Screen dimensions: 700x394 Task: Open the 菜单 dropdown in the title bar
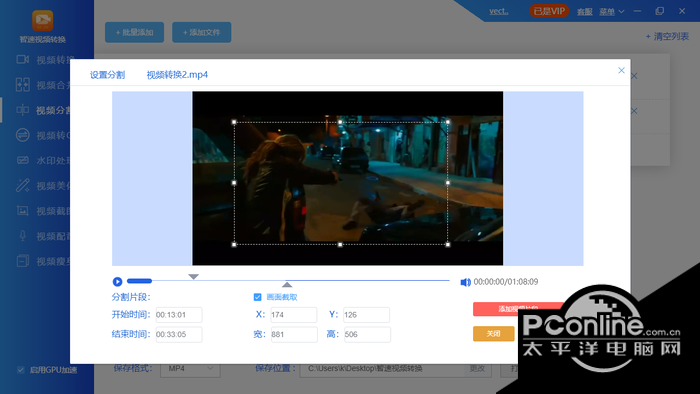612,12
